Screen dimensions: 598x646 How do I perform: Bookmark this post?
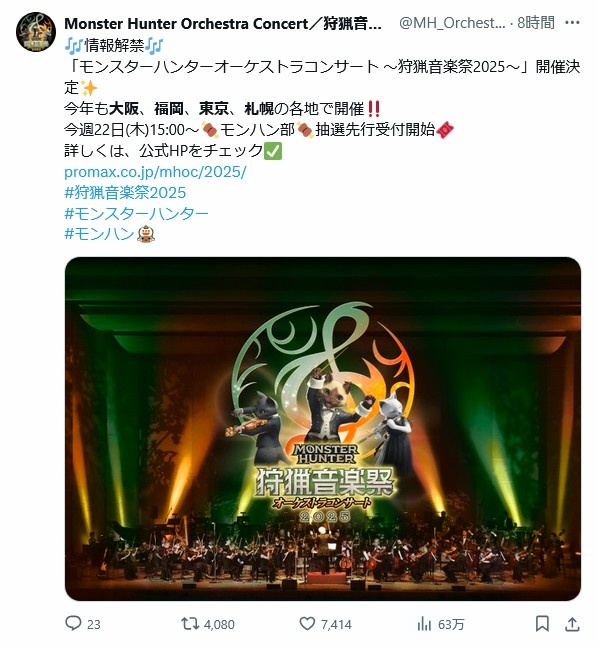[542, 624]
